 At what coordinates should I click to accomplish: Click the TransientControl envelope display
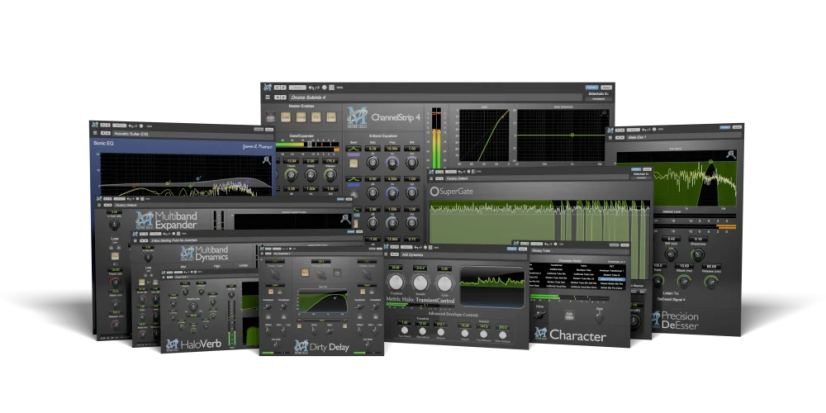pyautogui.click(x=492, y=288)
